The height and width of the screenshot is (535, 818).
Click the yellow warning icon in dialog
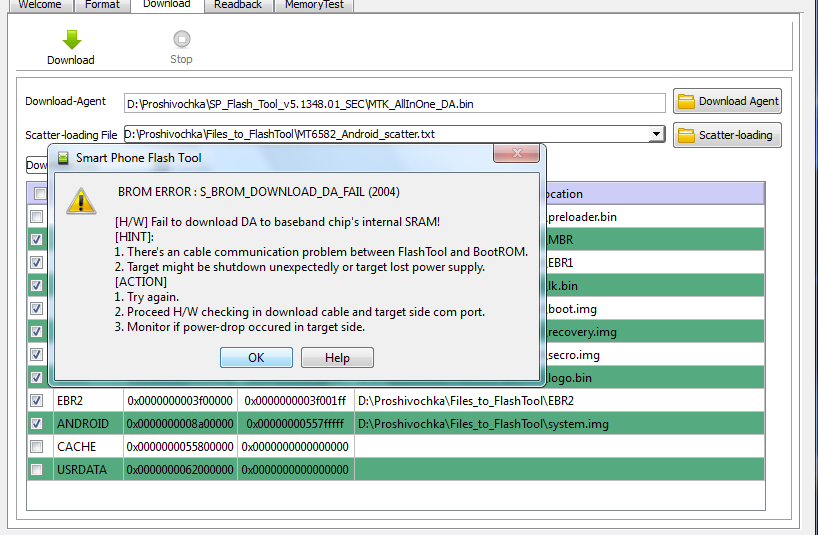81,200
